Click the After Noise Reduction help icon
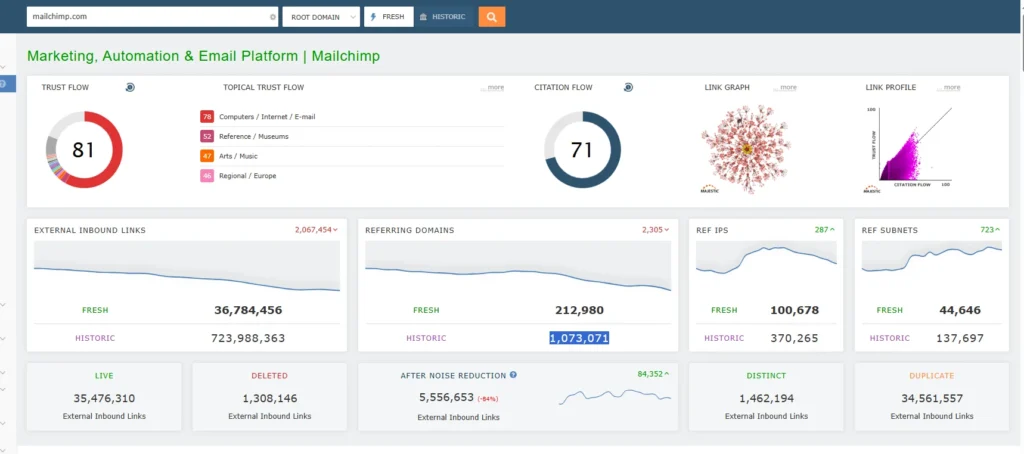Image resolution: width=1024 pixels, height=454 pixels. [513, 375]
